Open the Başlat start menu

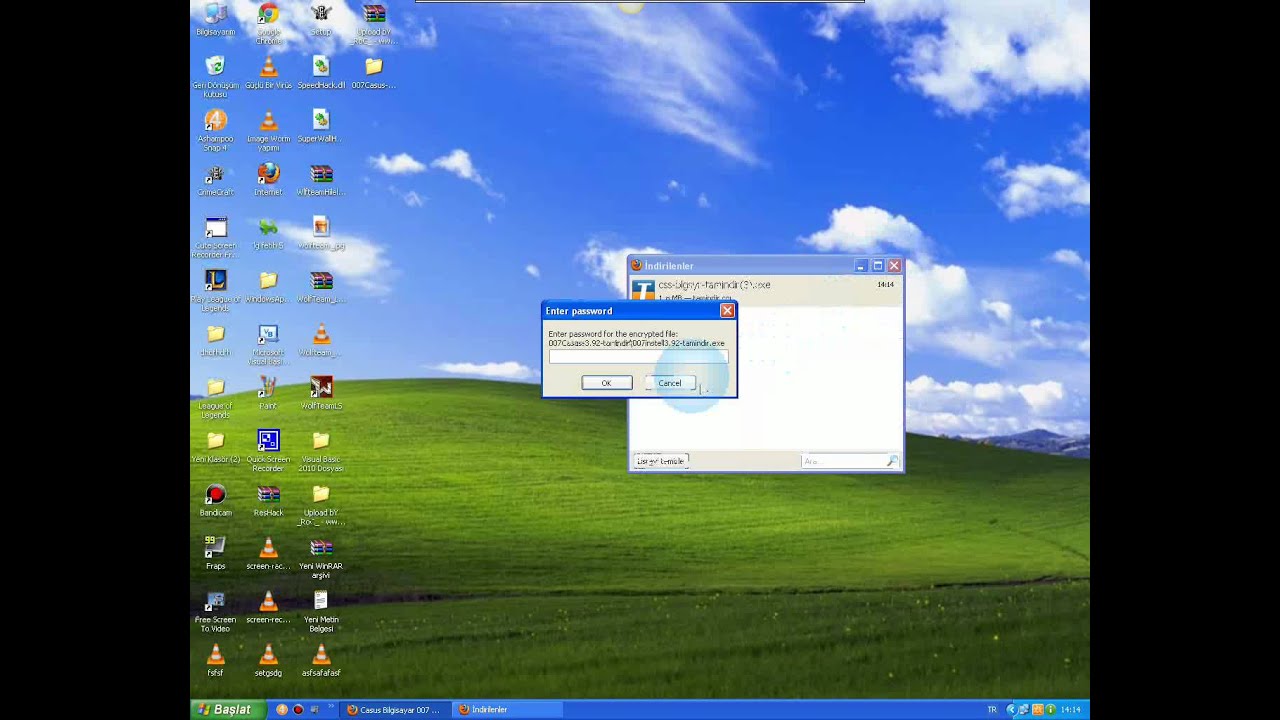pos(228,710)
